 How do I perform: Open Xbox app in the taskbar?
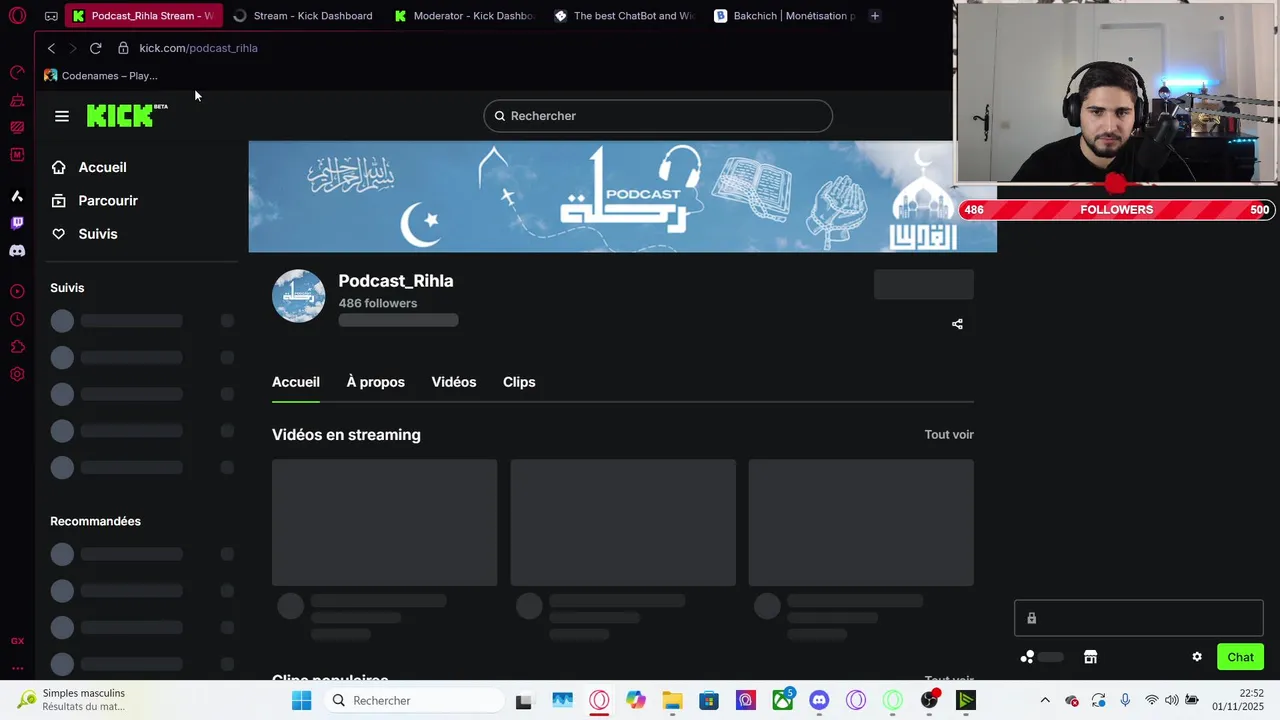click(783, 700)
